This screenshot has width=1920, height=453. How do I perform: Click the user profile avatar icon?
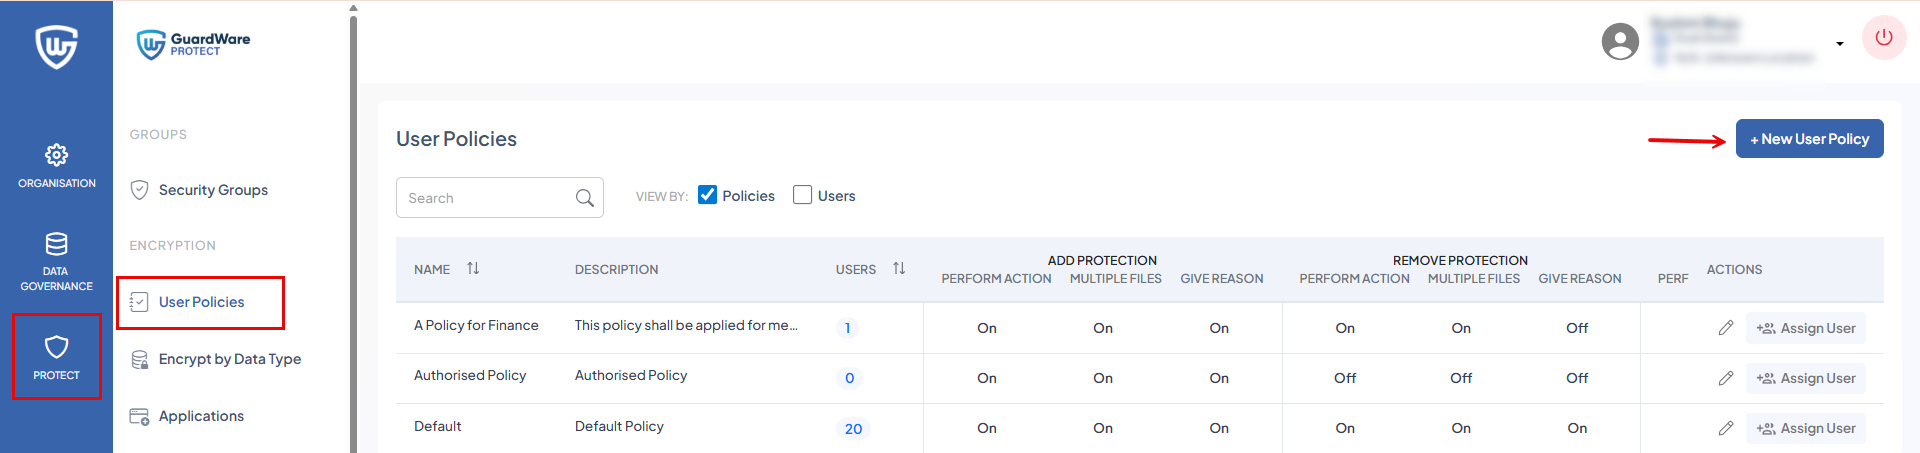(1620, 41)
